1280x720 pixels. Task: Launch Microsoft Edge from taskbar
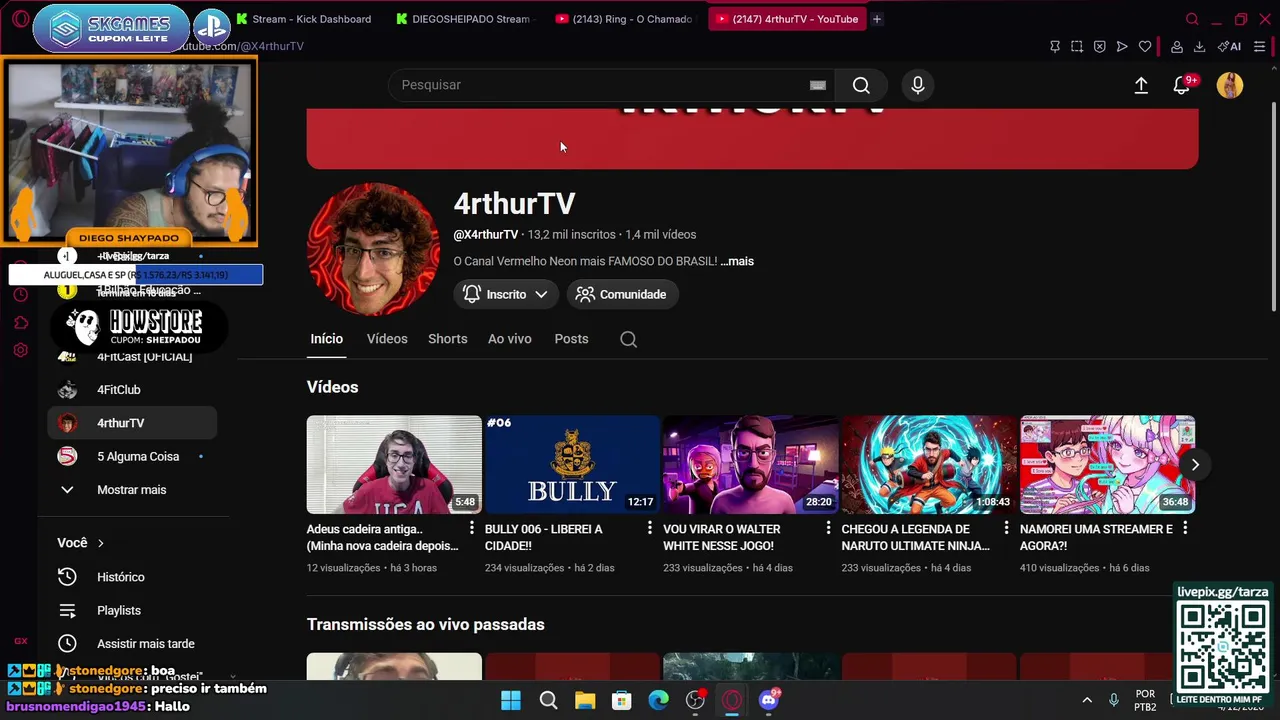658,700
